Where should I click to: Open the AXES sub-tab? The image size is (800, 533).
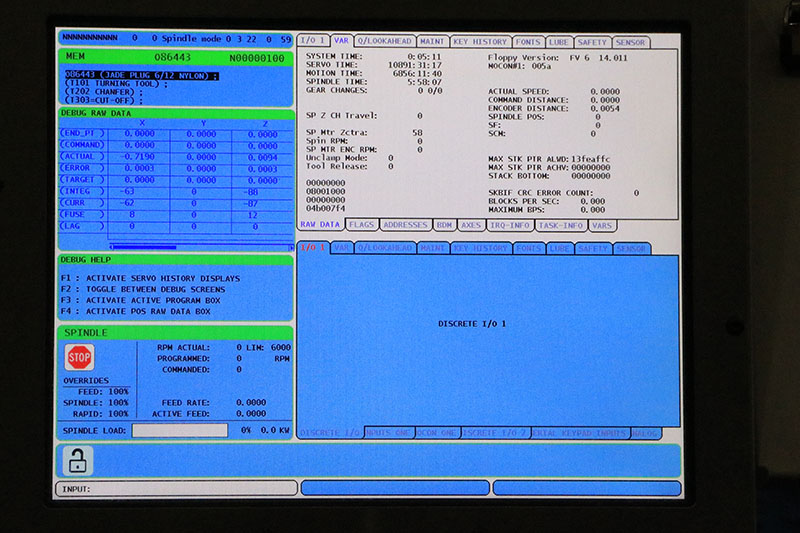[x=471, y=225]
